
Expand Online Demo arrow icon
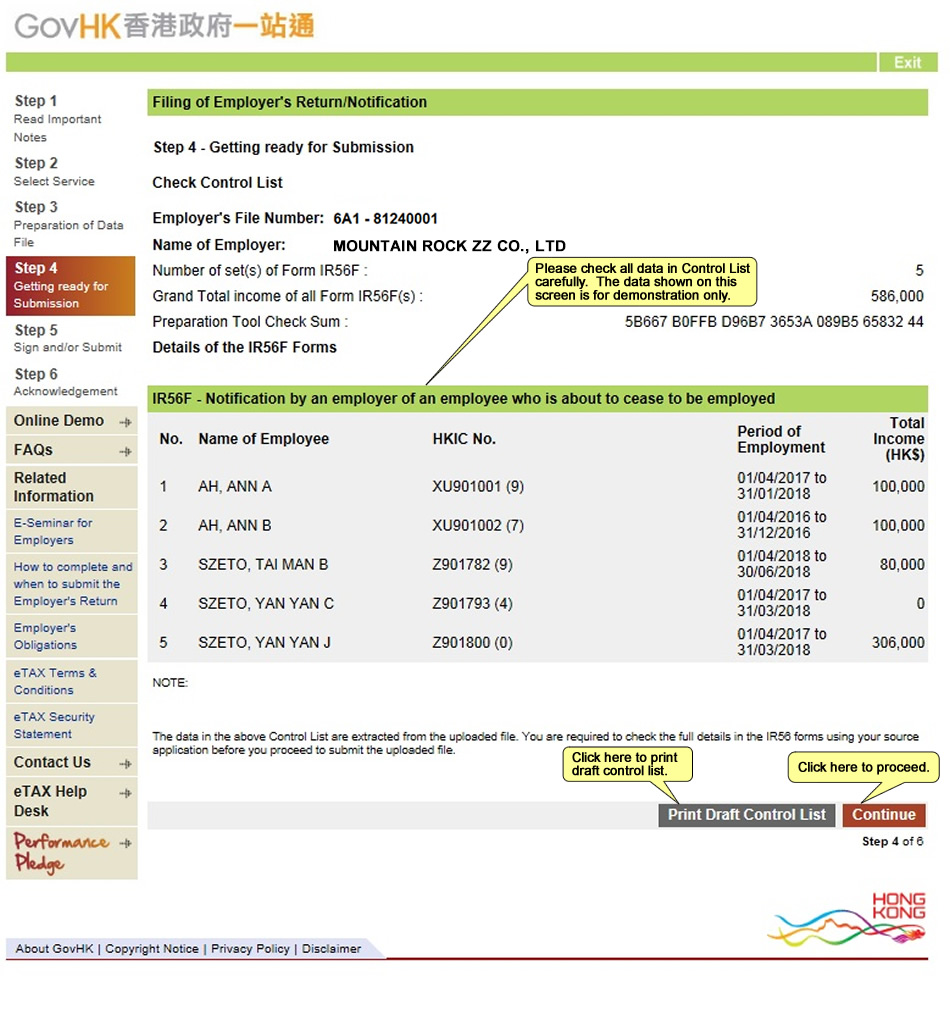(126, 422)
